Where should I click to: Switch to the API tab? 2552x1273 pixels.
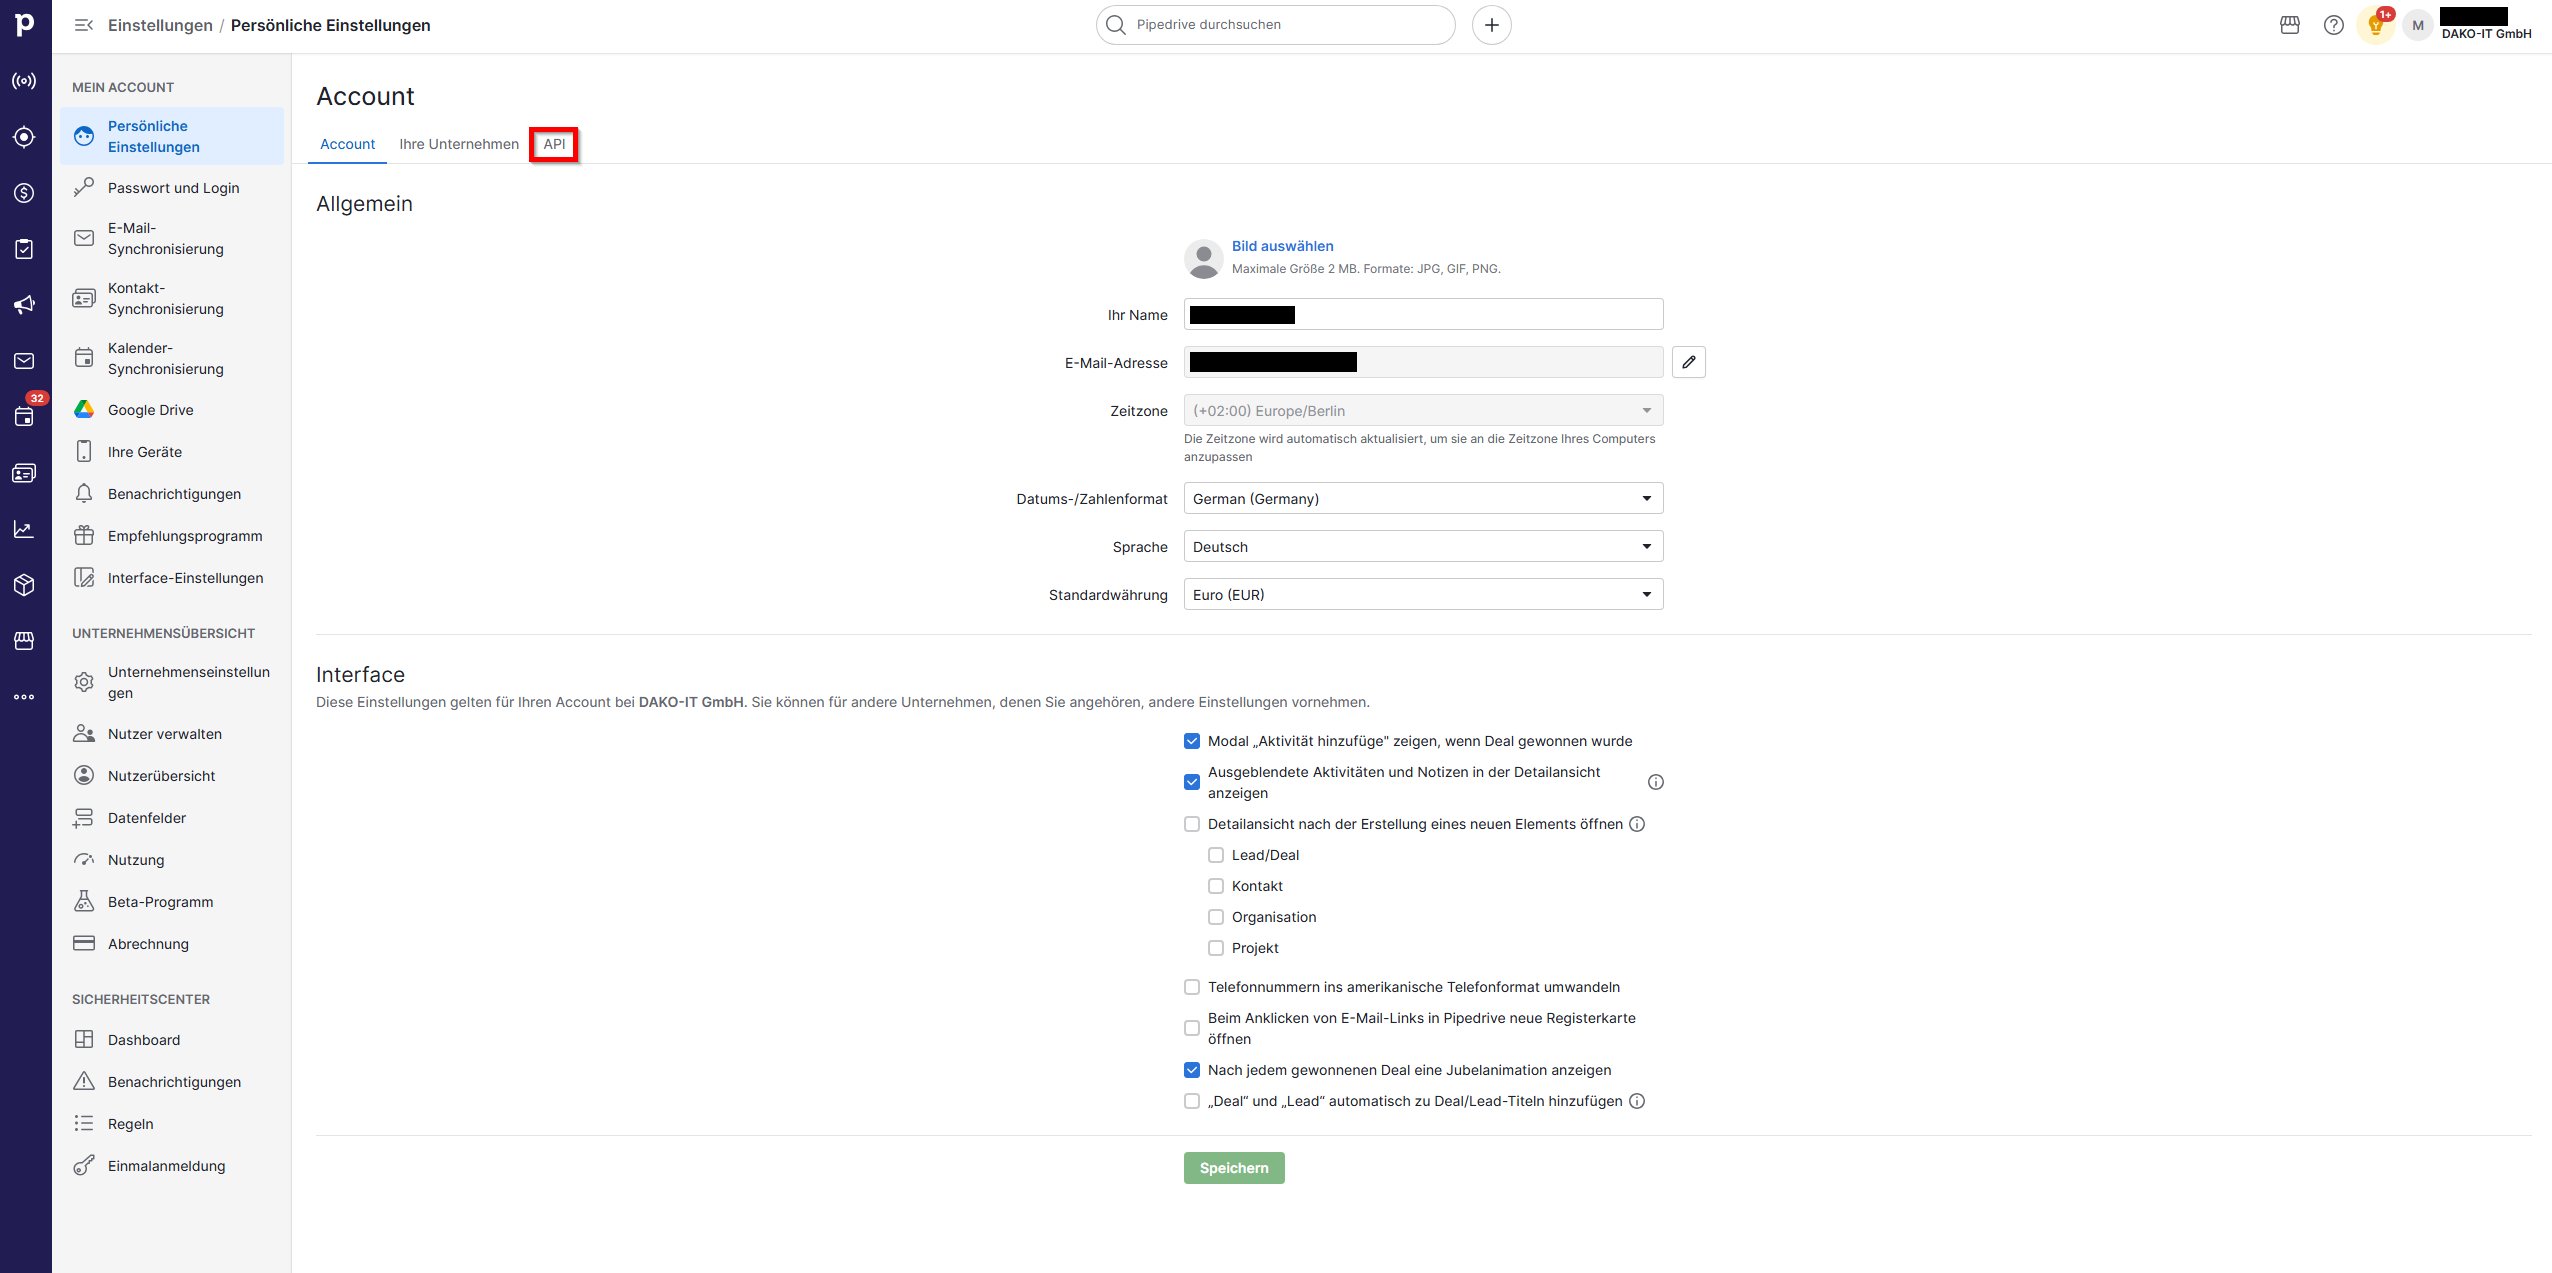(554, 144)
